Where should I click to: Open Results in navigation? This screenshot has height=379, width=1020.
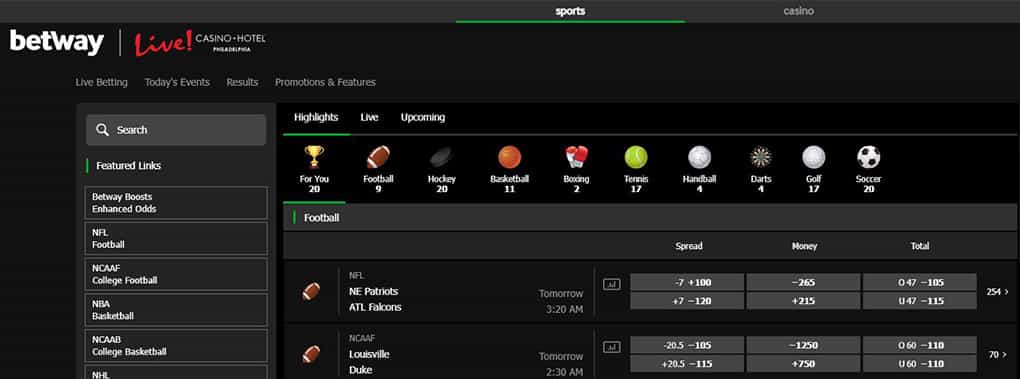pyautogui.click(x=242, y=83)
